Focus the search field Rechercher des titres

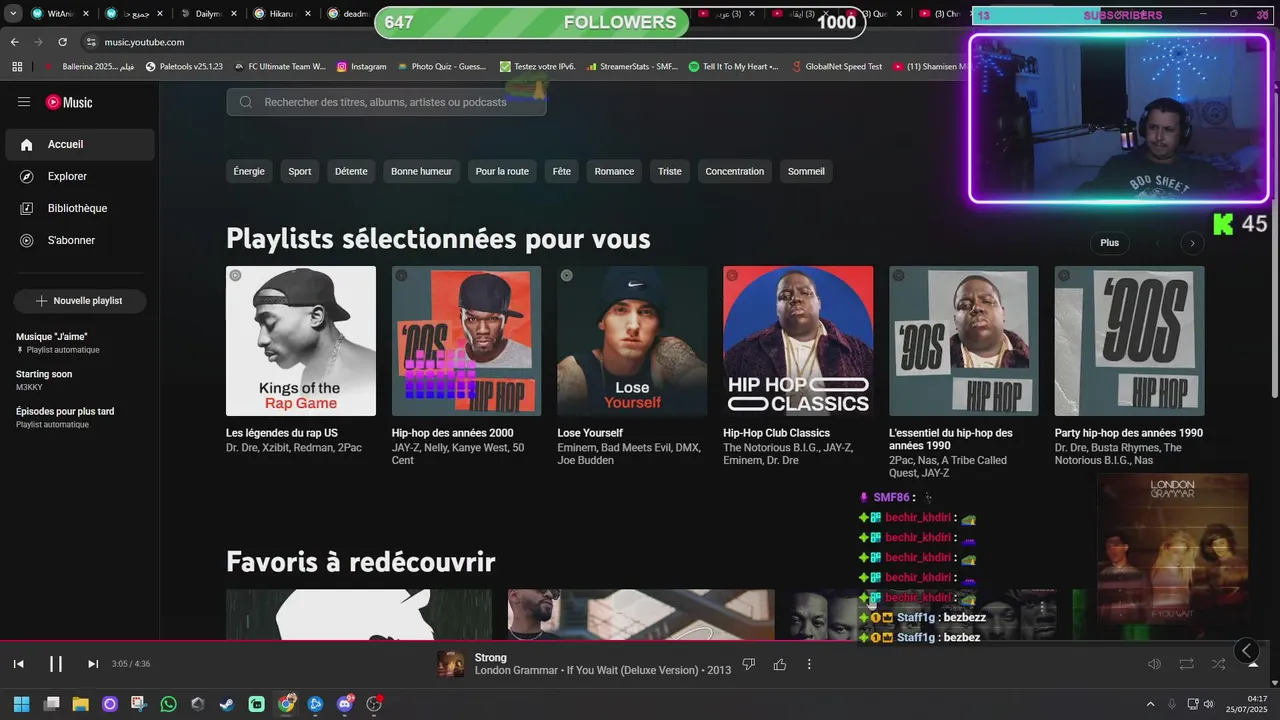386,102
